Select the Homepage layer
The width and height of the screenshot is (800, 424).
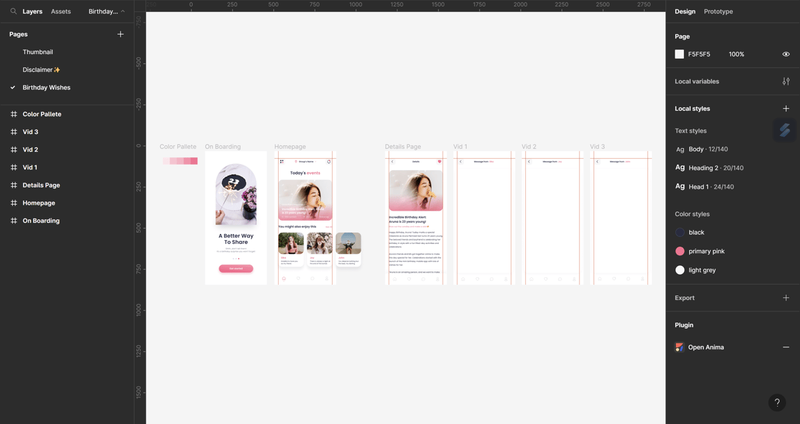tap(39, 203)
